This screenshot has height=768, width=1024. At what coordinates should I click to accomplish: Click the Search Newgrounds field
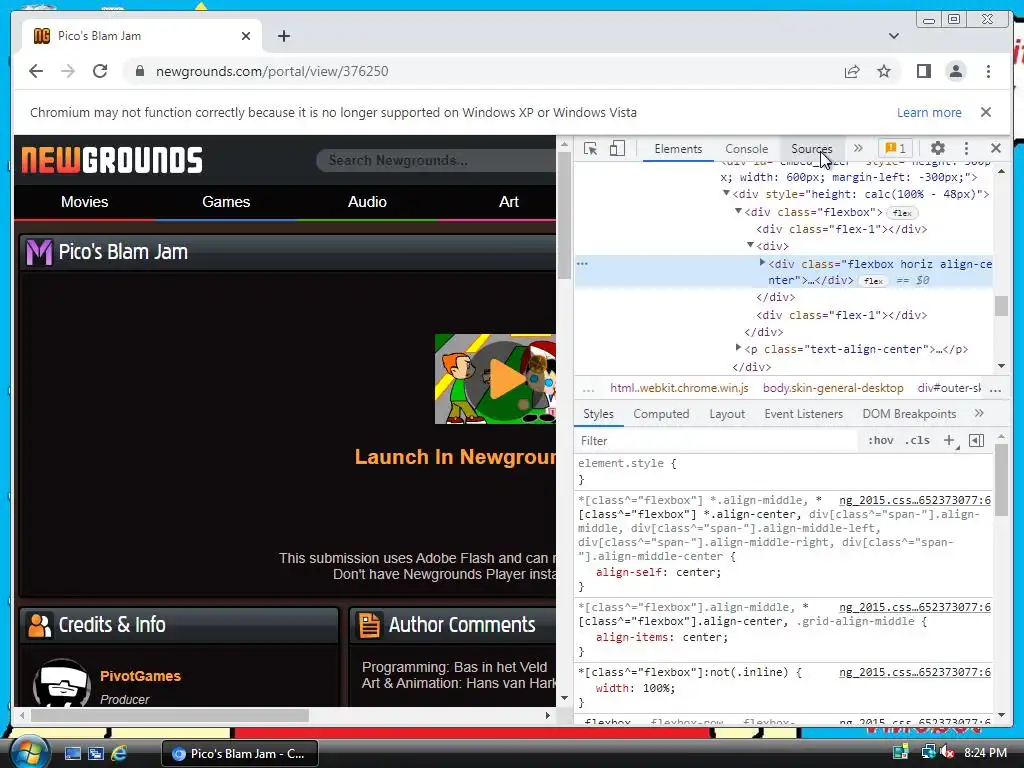pyautogui.click(x=436, y=160)
